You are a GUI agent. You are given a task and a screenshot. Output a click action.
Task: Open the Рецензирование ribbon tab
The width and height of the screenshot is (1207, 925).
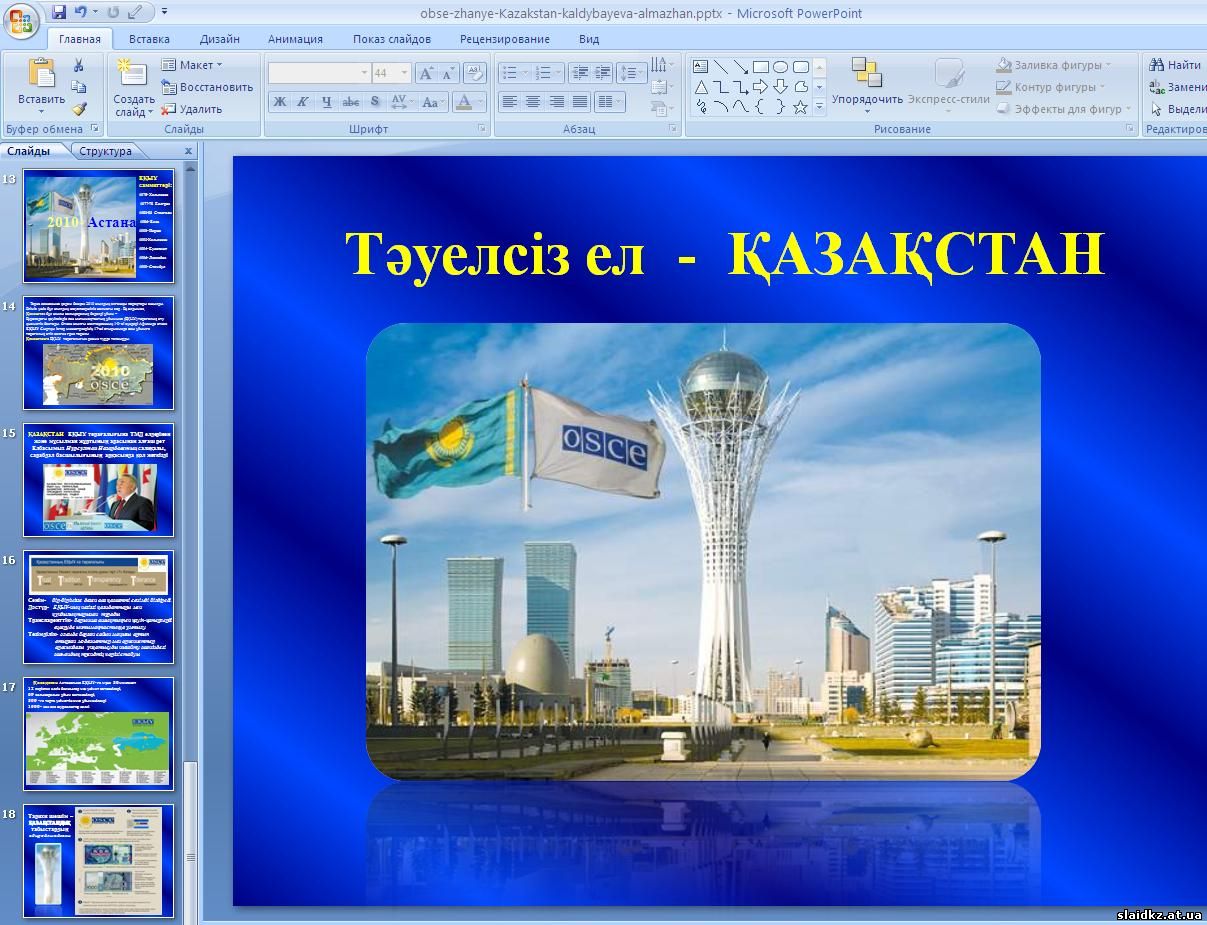point(505,39)
